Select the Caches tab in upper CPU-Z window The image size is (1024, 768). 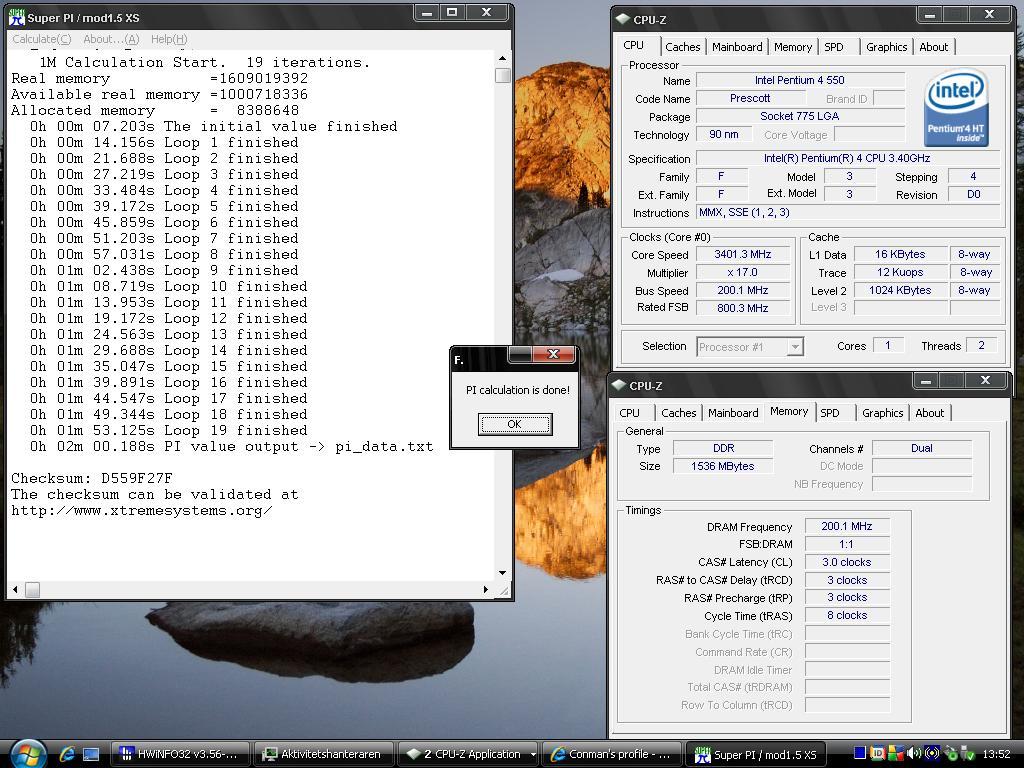pos(682,47)
